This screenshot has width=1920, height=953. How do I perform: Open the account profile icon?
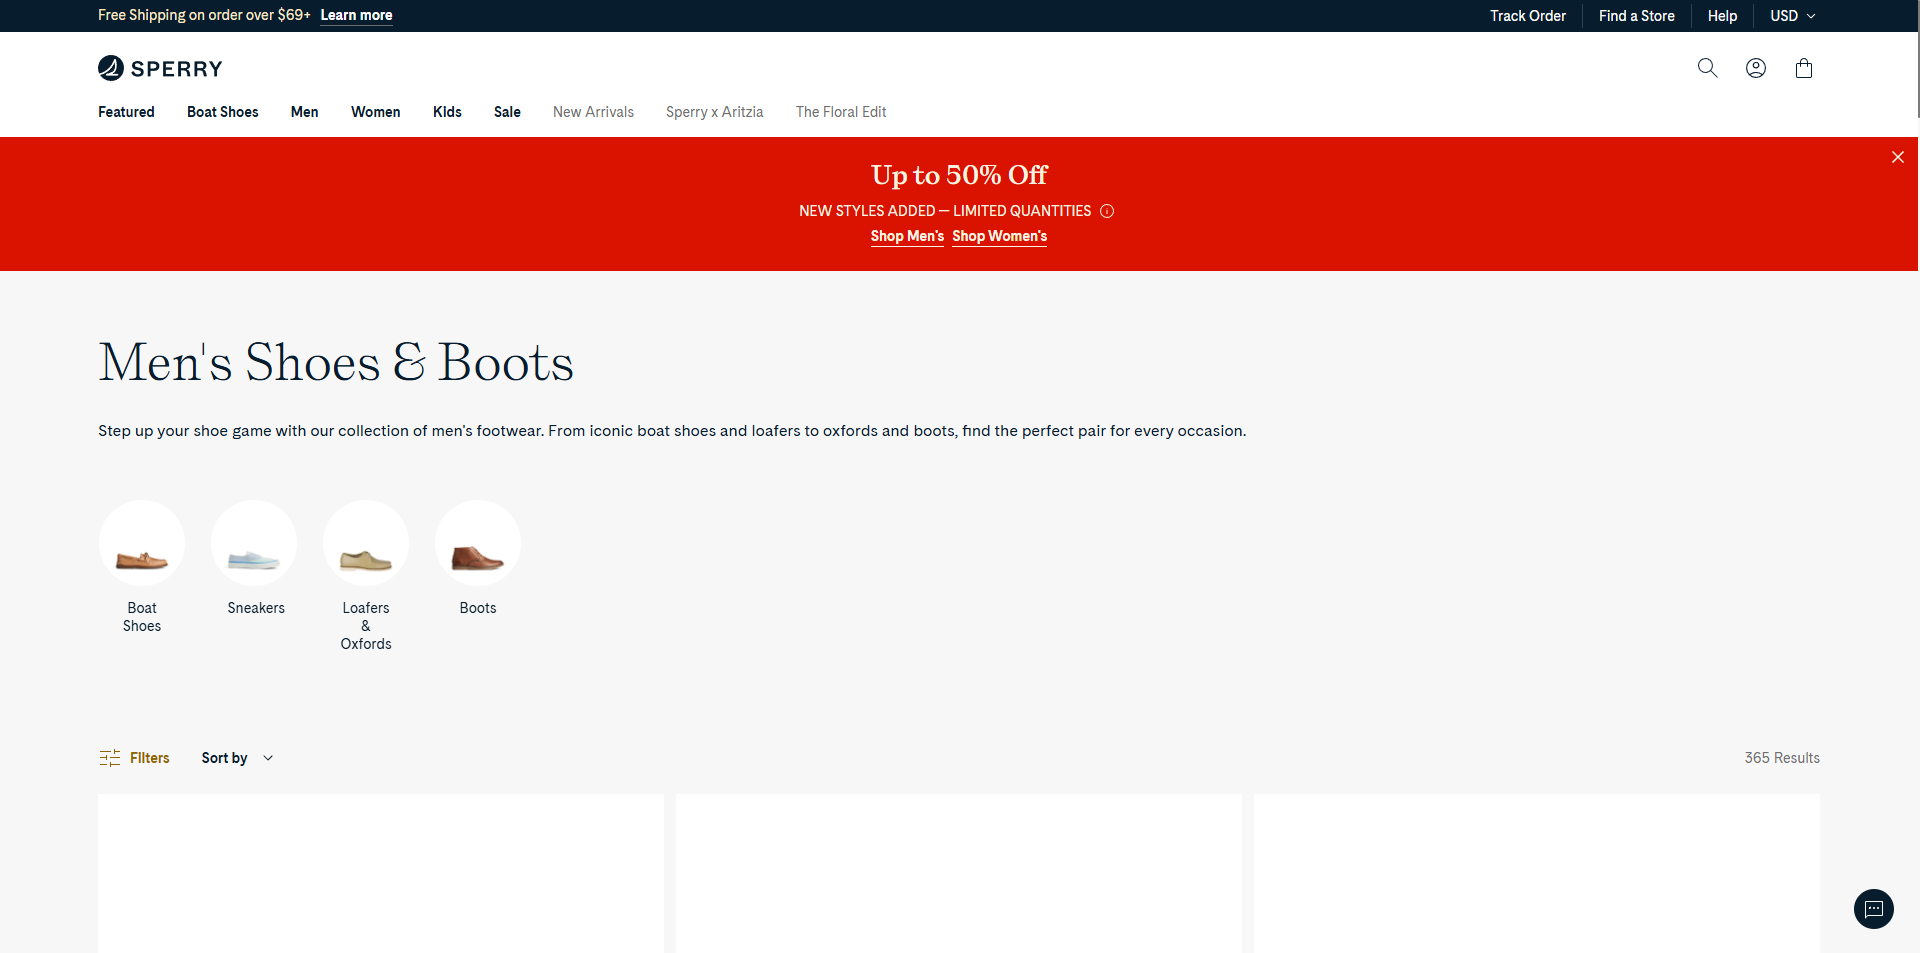pyautogui.click(x=1756, y=68)
